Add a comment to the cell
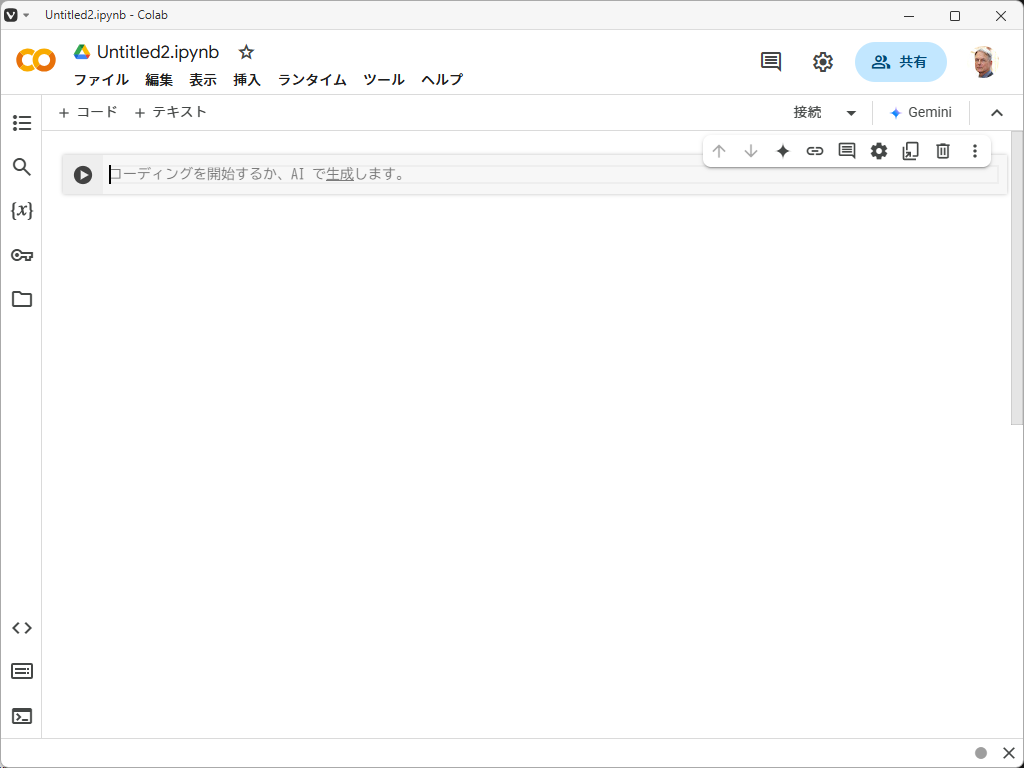The width and height of the screenshot is (1024, 768). tap(847, 152)
